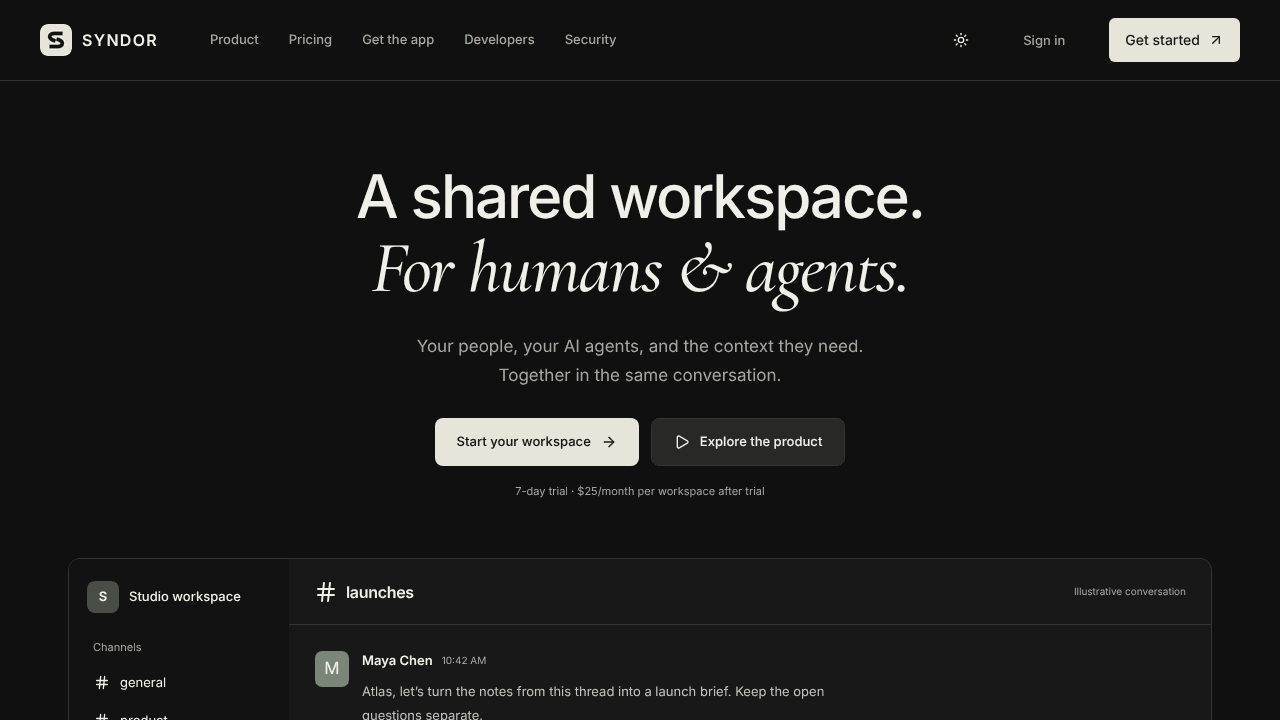1280x720 pixels.
Task: Open the Pricing page
Action: 310,40
